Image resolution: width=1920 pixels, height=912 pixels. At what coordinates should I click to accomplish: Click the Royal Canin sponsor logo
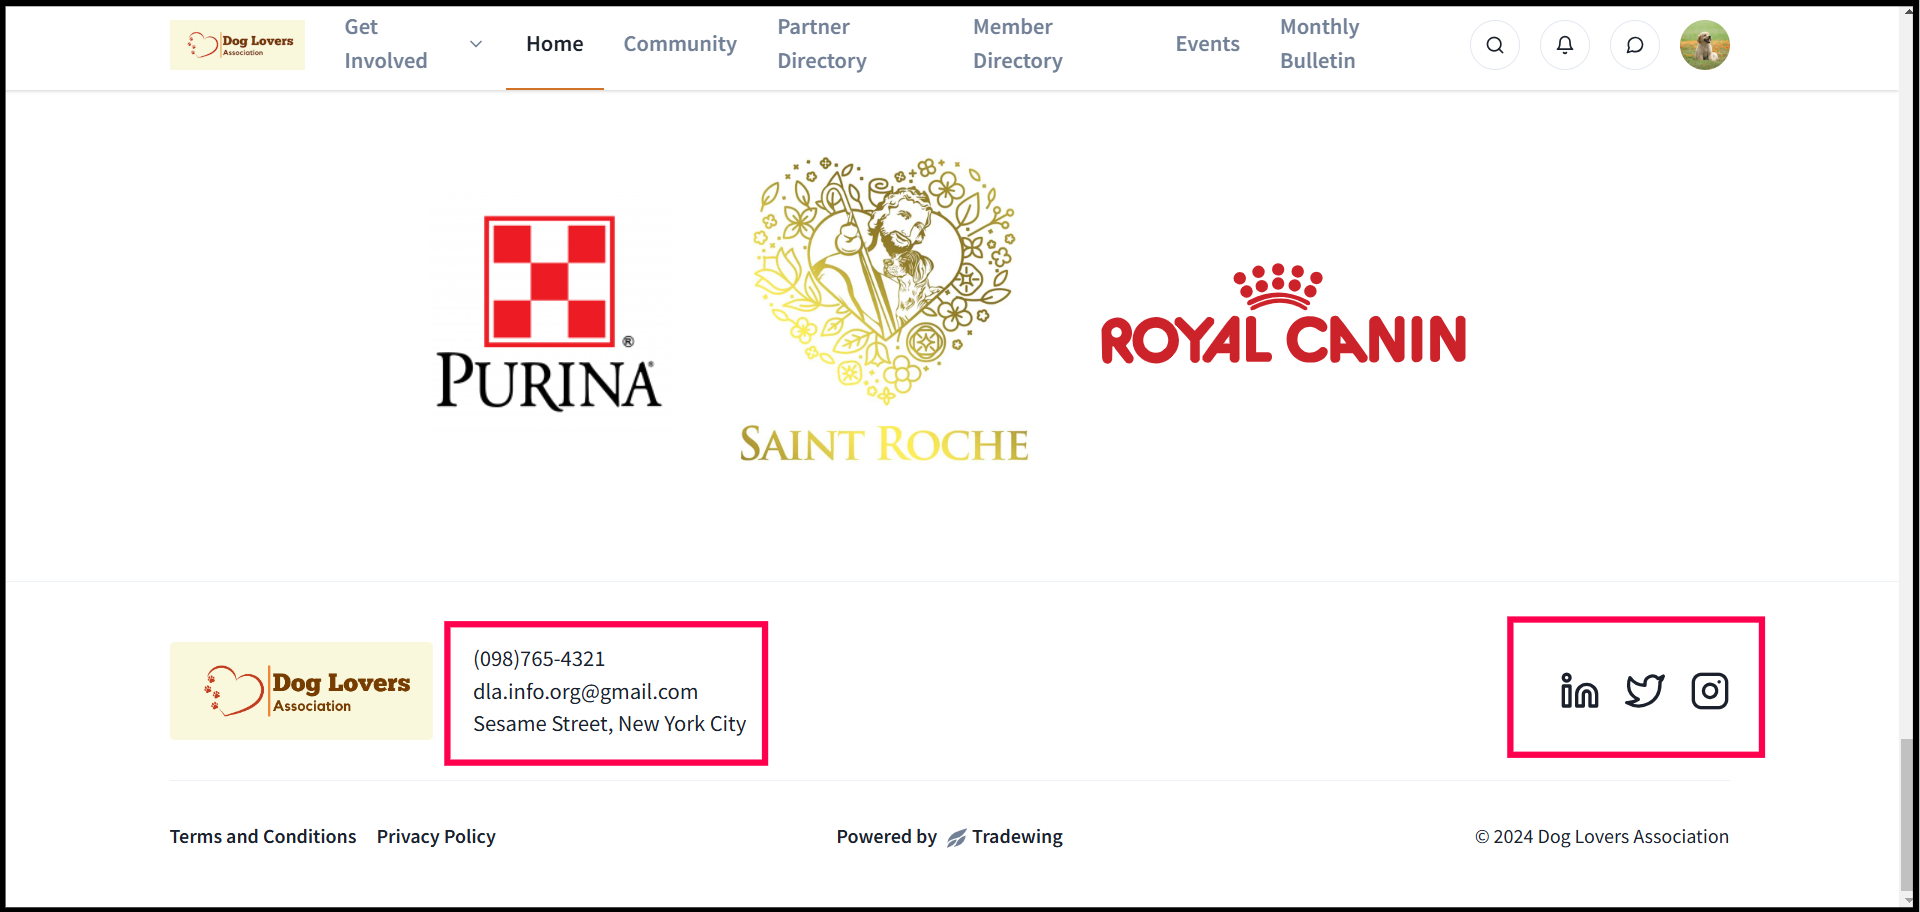coord(1283,313)
